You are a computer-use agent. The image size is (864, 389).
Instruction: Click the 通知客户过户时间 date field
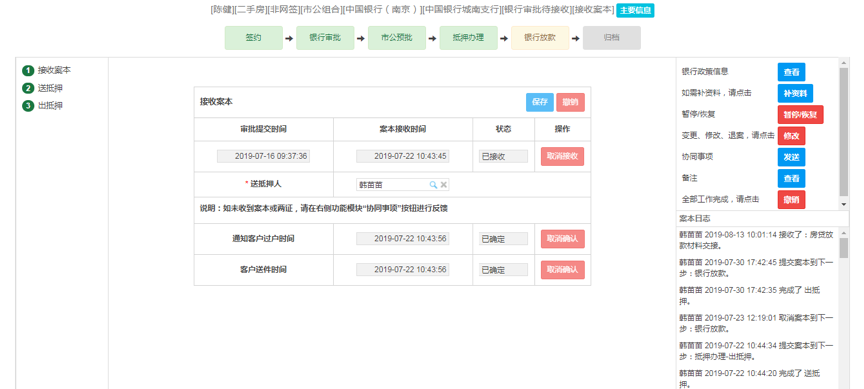[x=403, y=239]
